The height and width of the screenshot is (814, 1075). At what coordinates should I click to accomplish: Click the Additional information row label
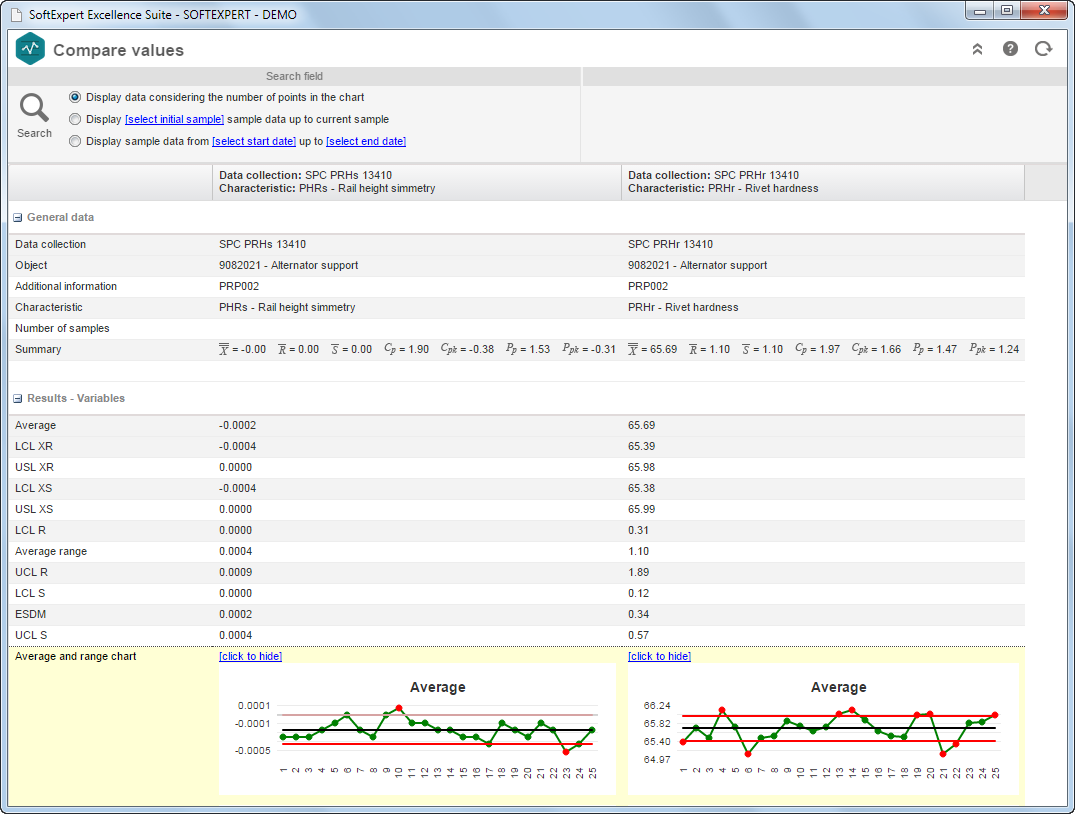(x=66, y=286)
